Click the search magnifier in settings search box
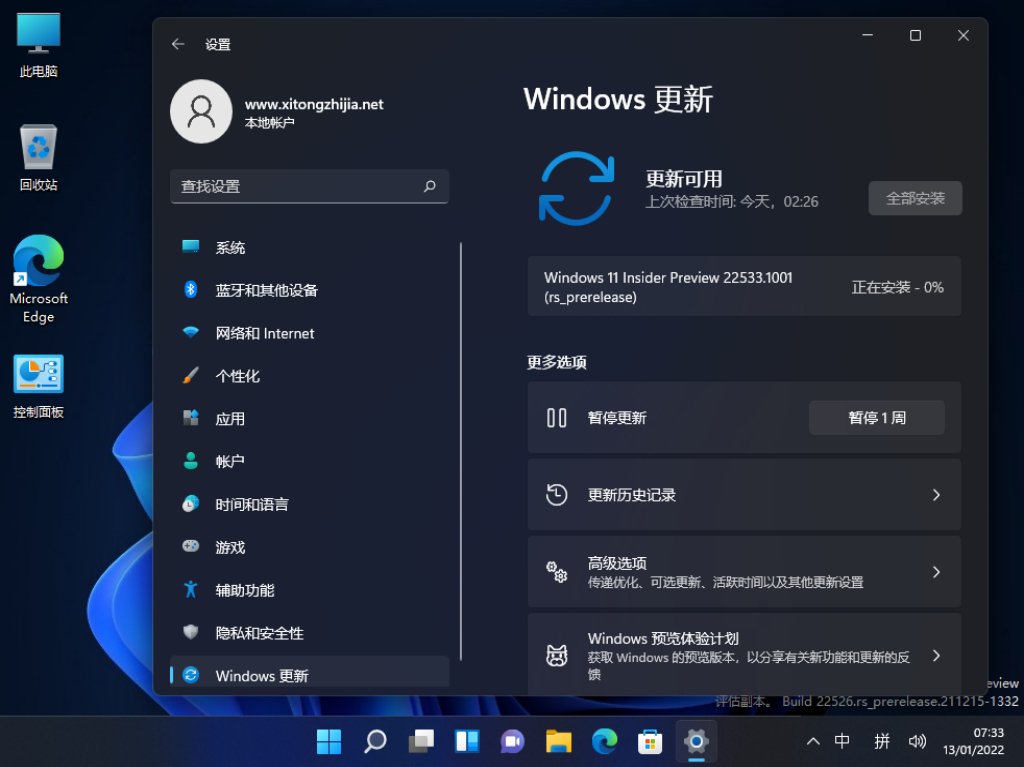 pyautogui.click(x=430, y=186)
